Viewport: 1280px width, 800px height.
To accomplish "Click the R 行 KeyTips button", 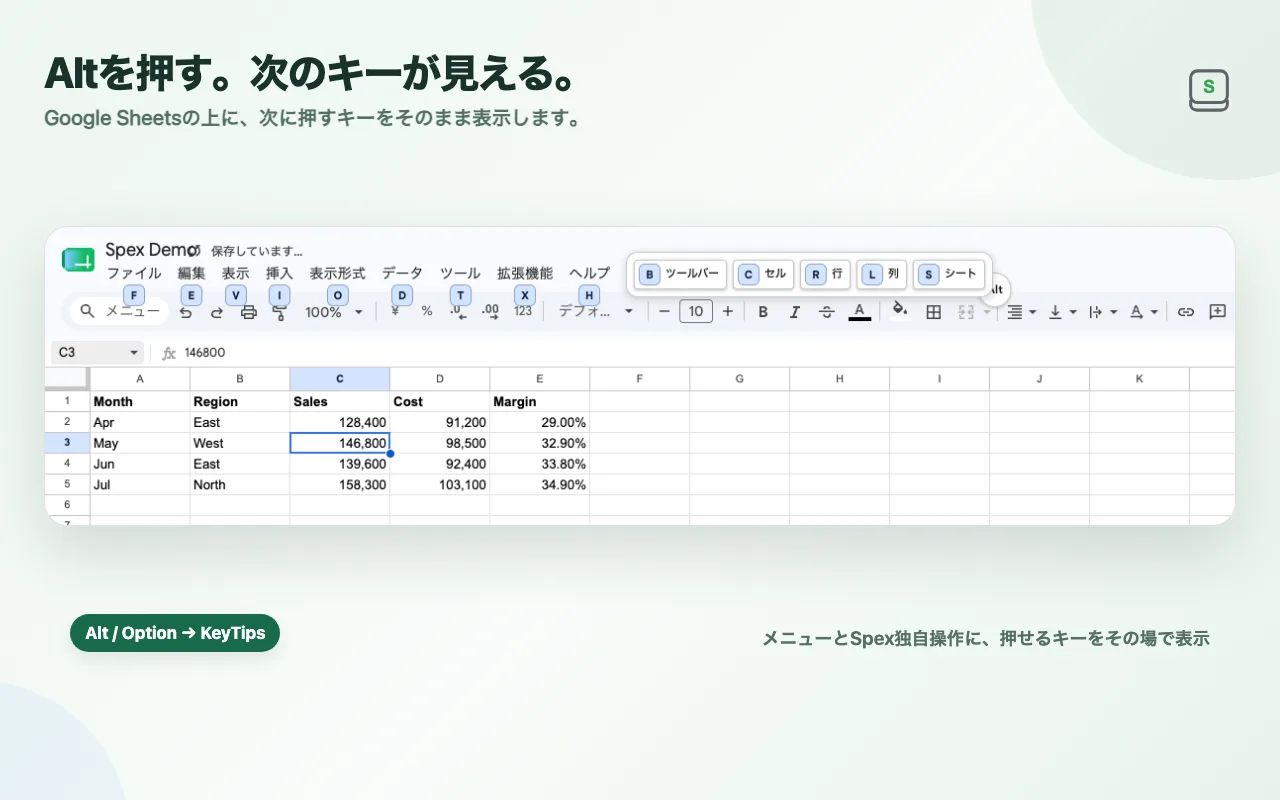I will tap(825, 274).
